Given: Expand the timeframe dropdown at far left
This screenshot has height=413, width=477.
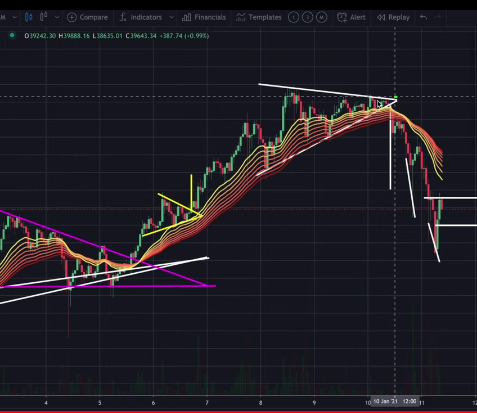Looking at the screenshot, I should click(x=14, y=17).
